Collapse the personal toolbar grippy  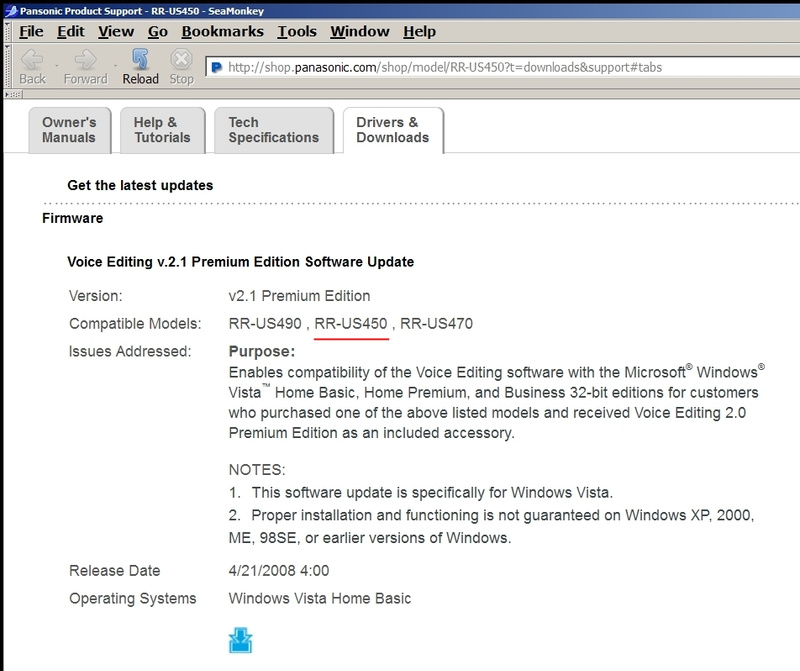coord(13,94)
